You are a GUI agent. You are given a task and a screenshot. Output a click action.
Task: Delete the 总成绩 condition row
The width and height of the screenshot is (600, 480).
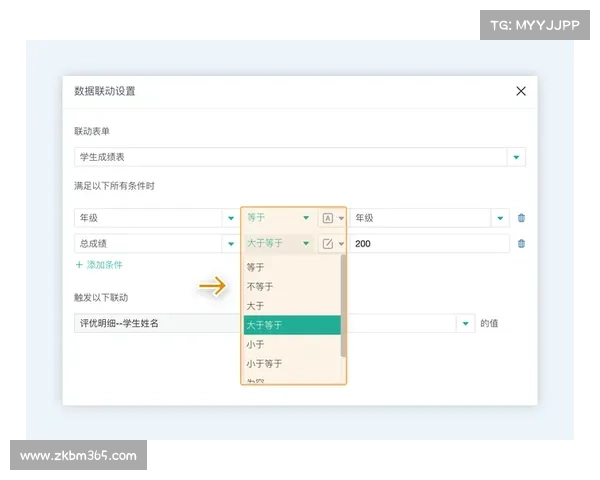(521, 243)
